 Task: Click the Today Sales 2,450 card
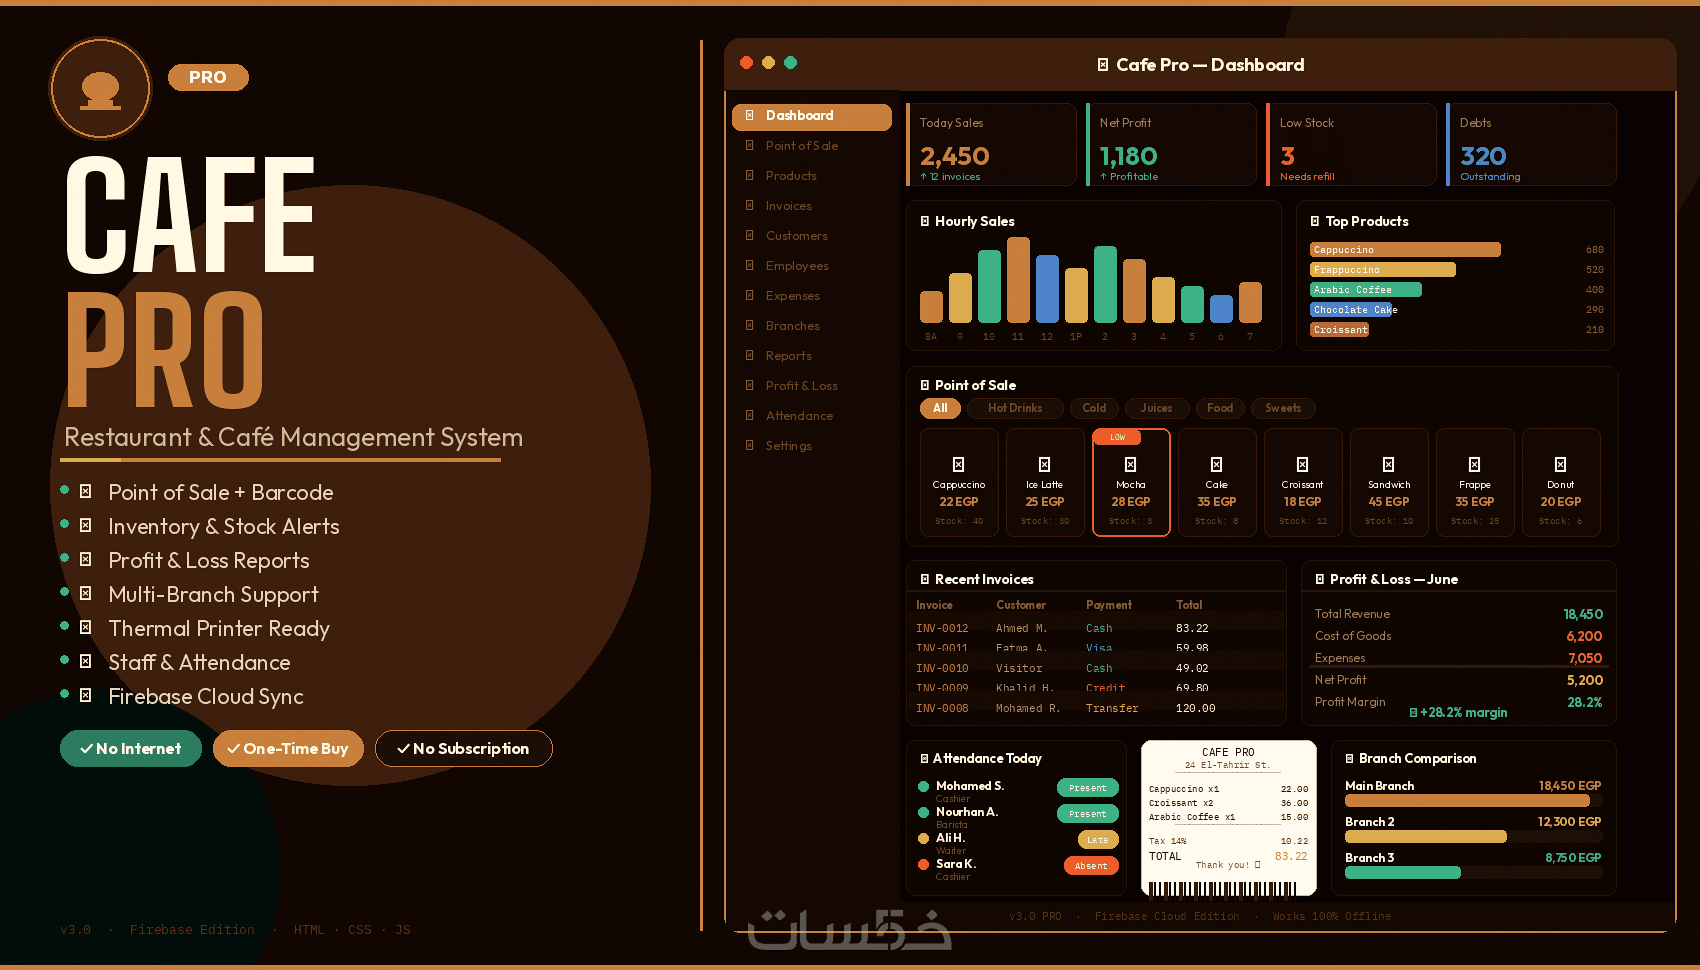992,145
